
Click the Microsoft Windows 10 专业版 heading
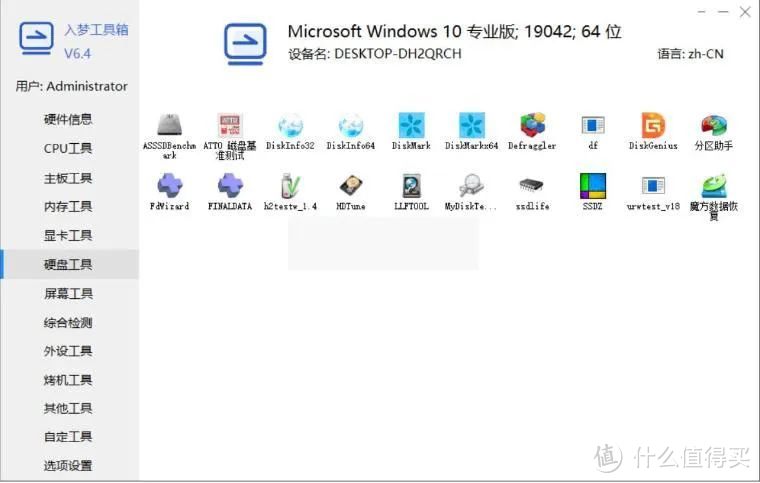coord(454,31)
